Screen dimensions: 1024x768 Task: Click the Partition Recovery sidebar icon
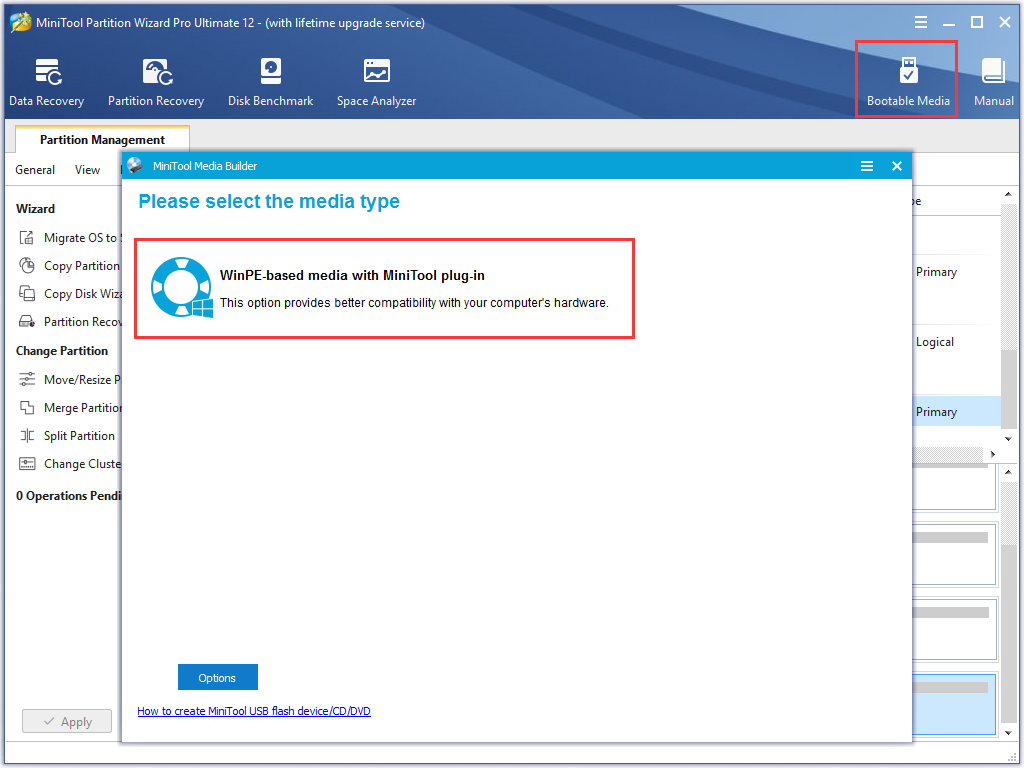pos(27,321)
